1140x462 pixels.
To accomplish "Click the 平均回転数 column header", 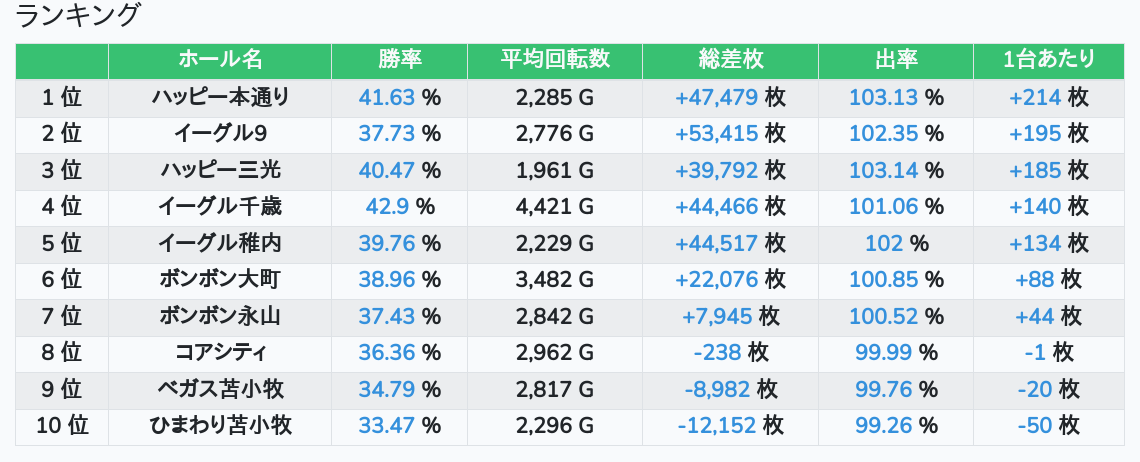I will 555,61.
